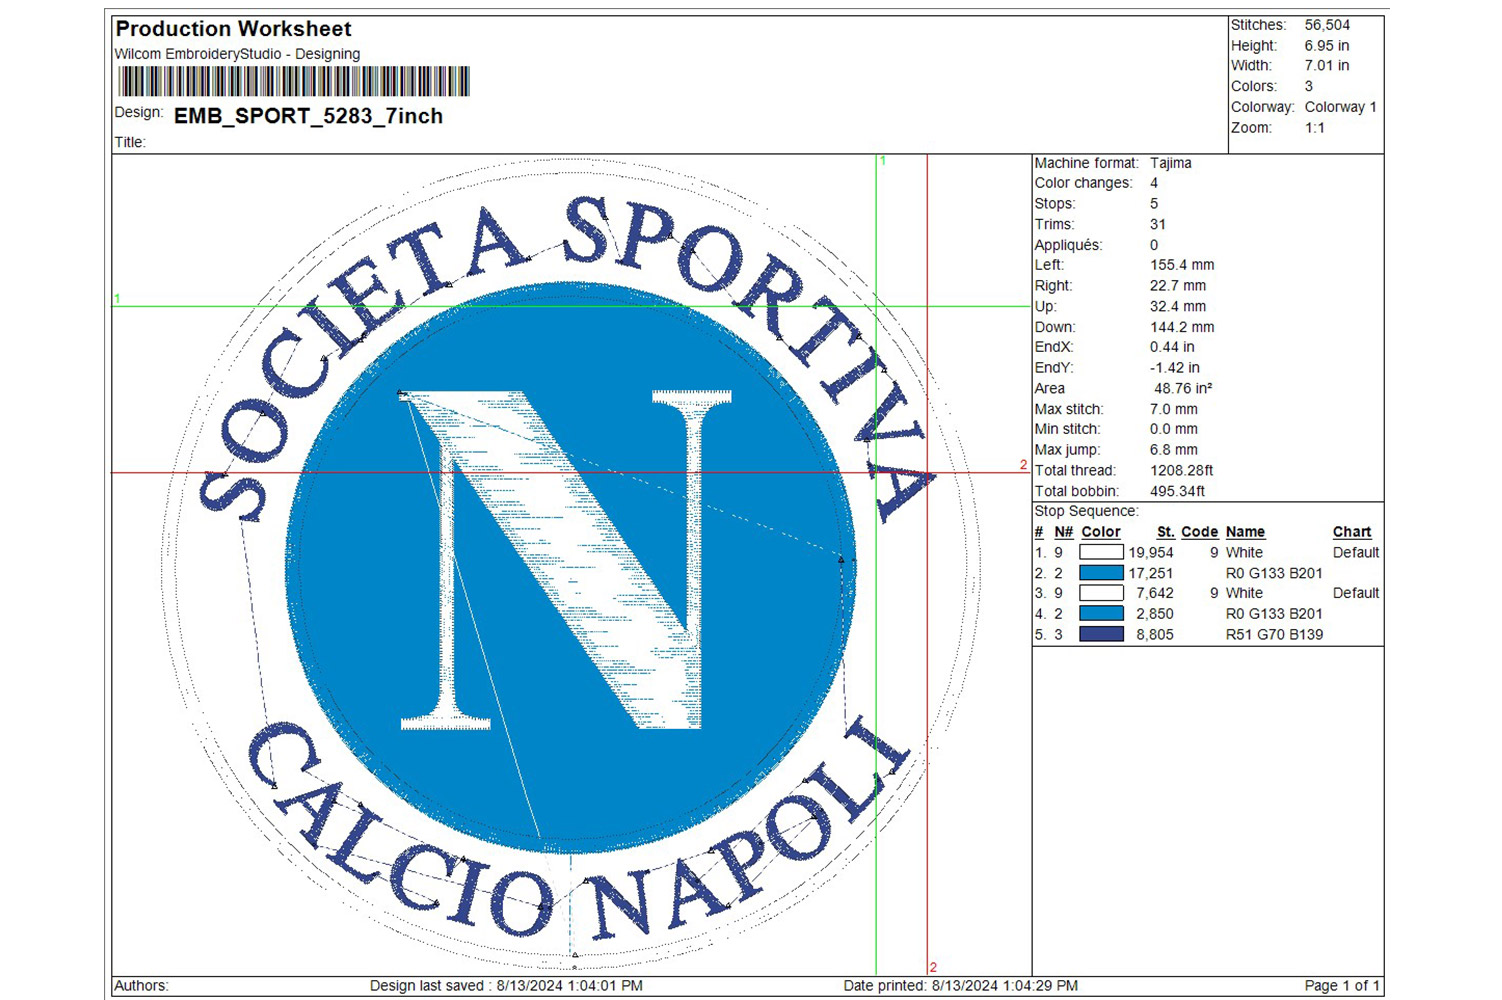1502x1000 pixels.
Task: Click the green guide marker 1 at top
Action: [x=882, y=160]
